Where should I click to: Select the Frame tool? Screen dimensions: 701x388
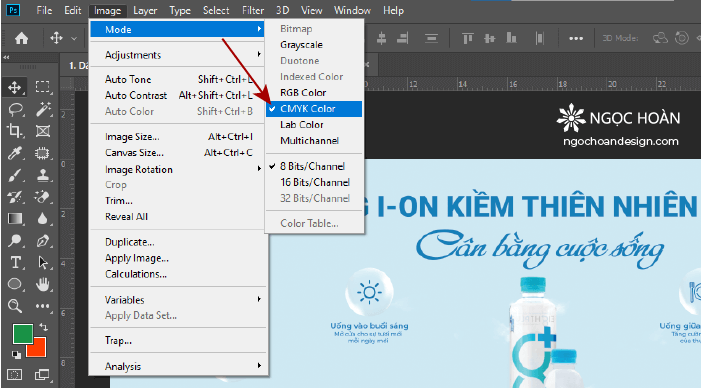43,131
